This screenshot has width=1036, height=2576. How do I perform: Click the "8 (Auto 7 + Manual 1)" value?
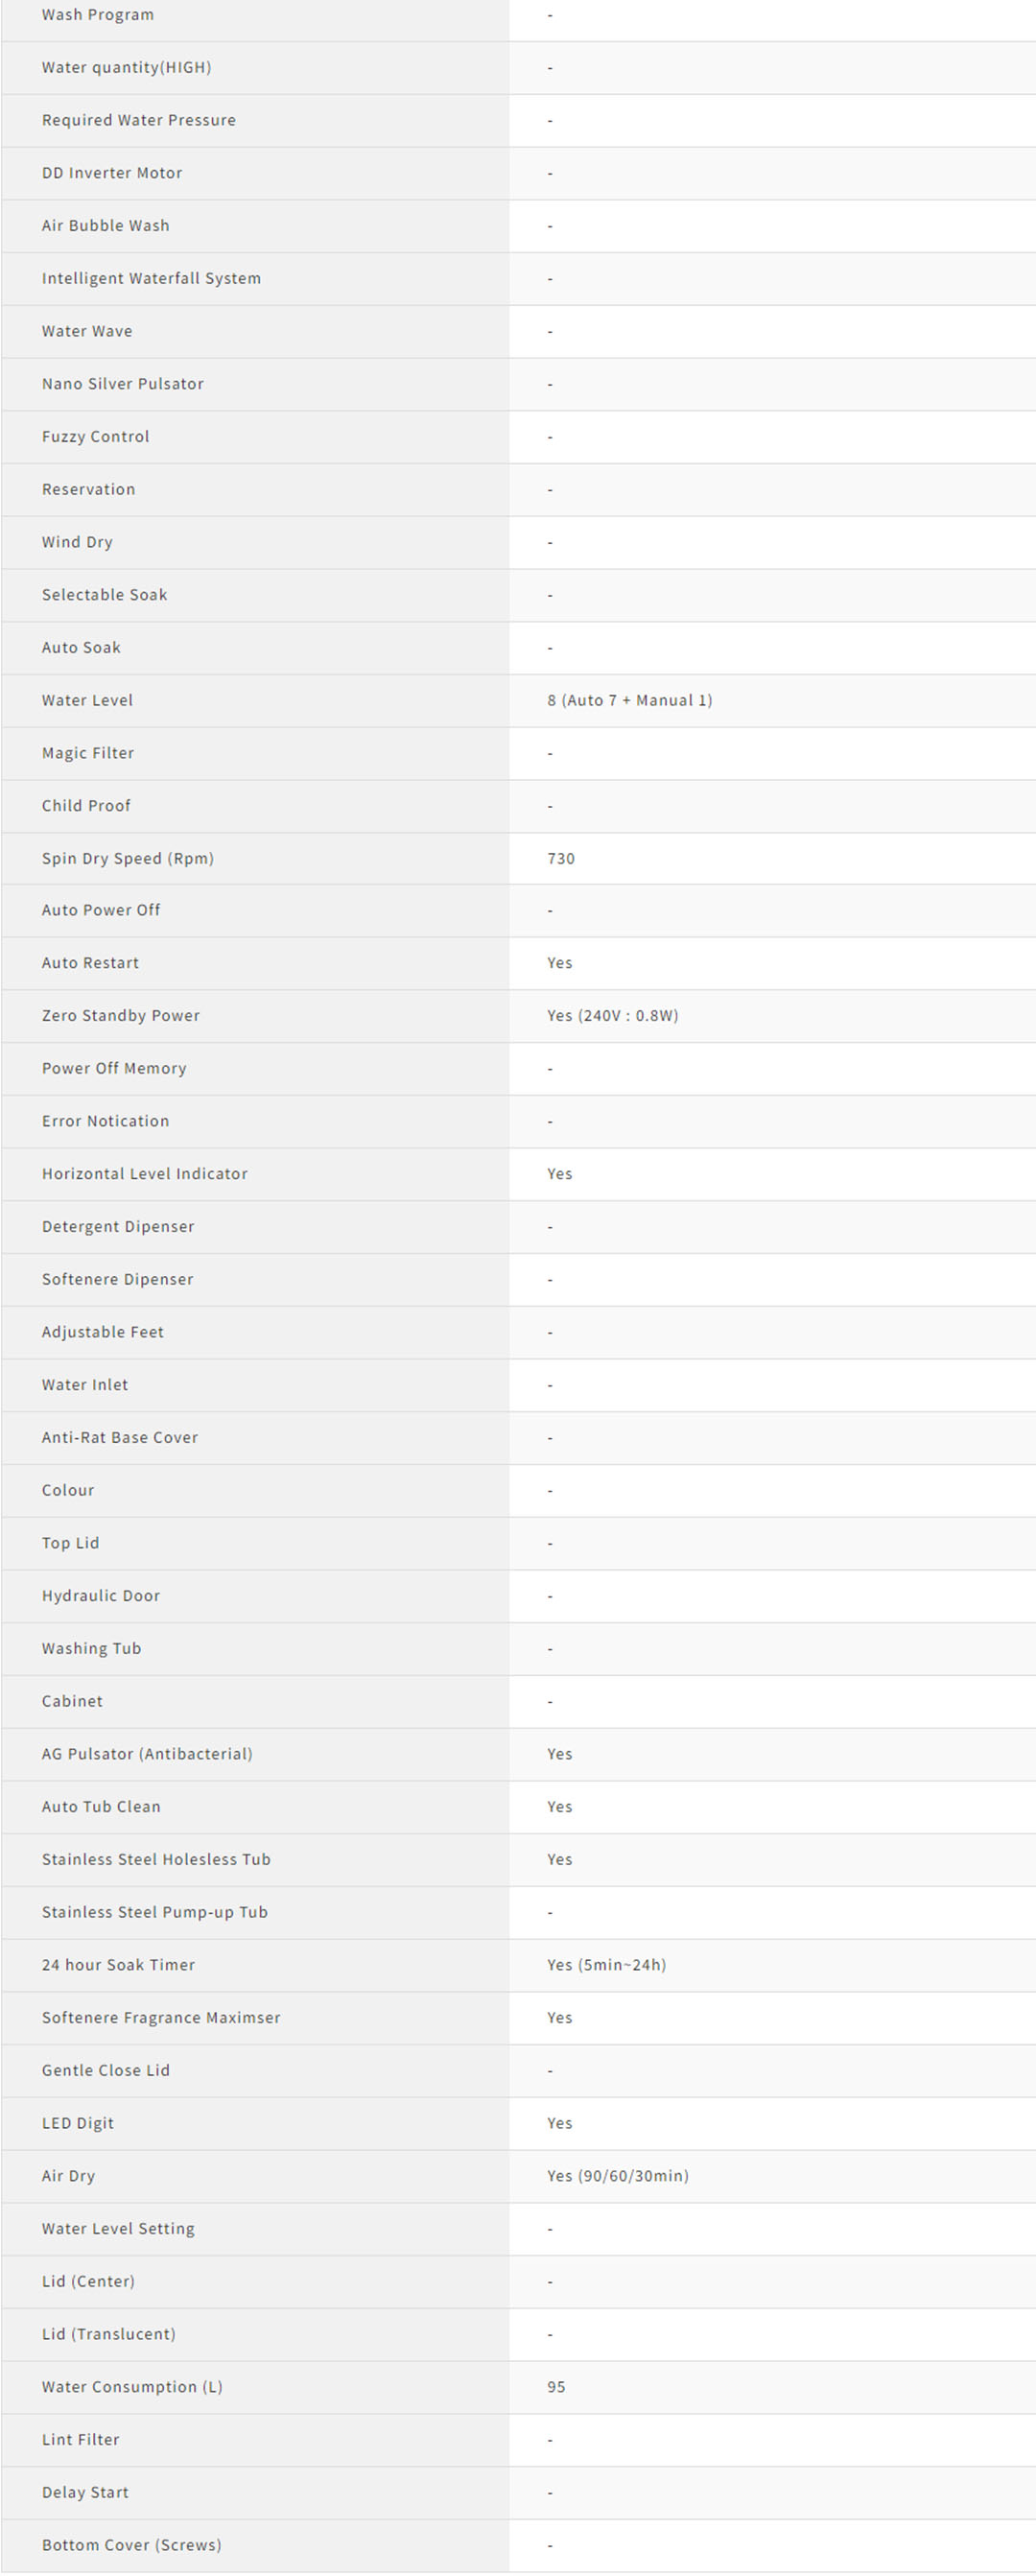tap(629, 700)
